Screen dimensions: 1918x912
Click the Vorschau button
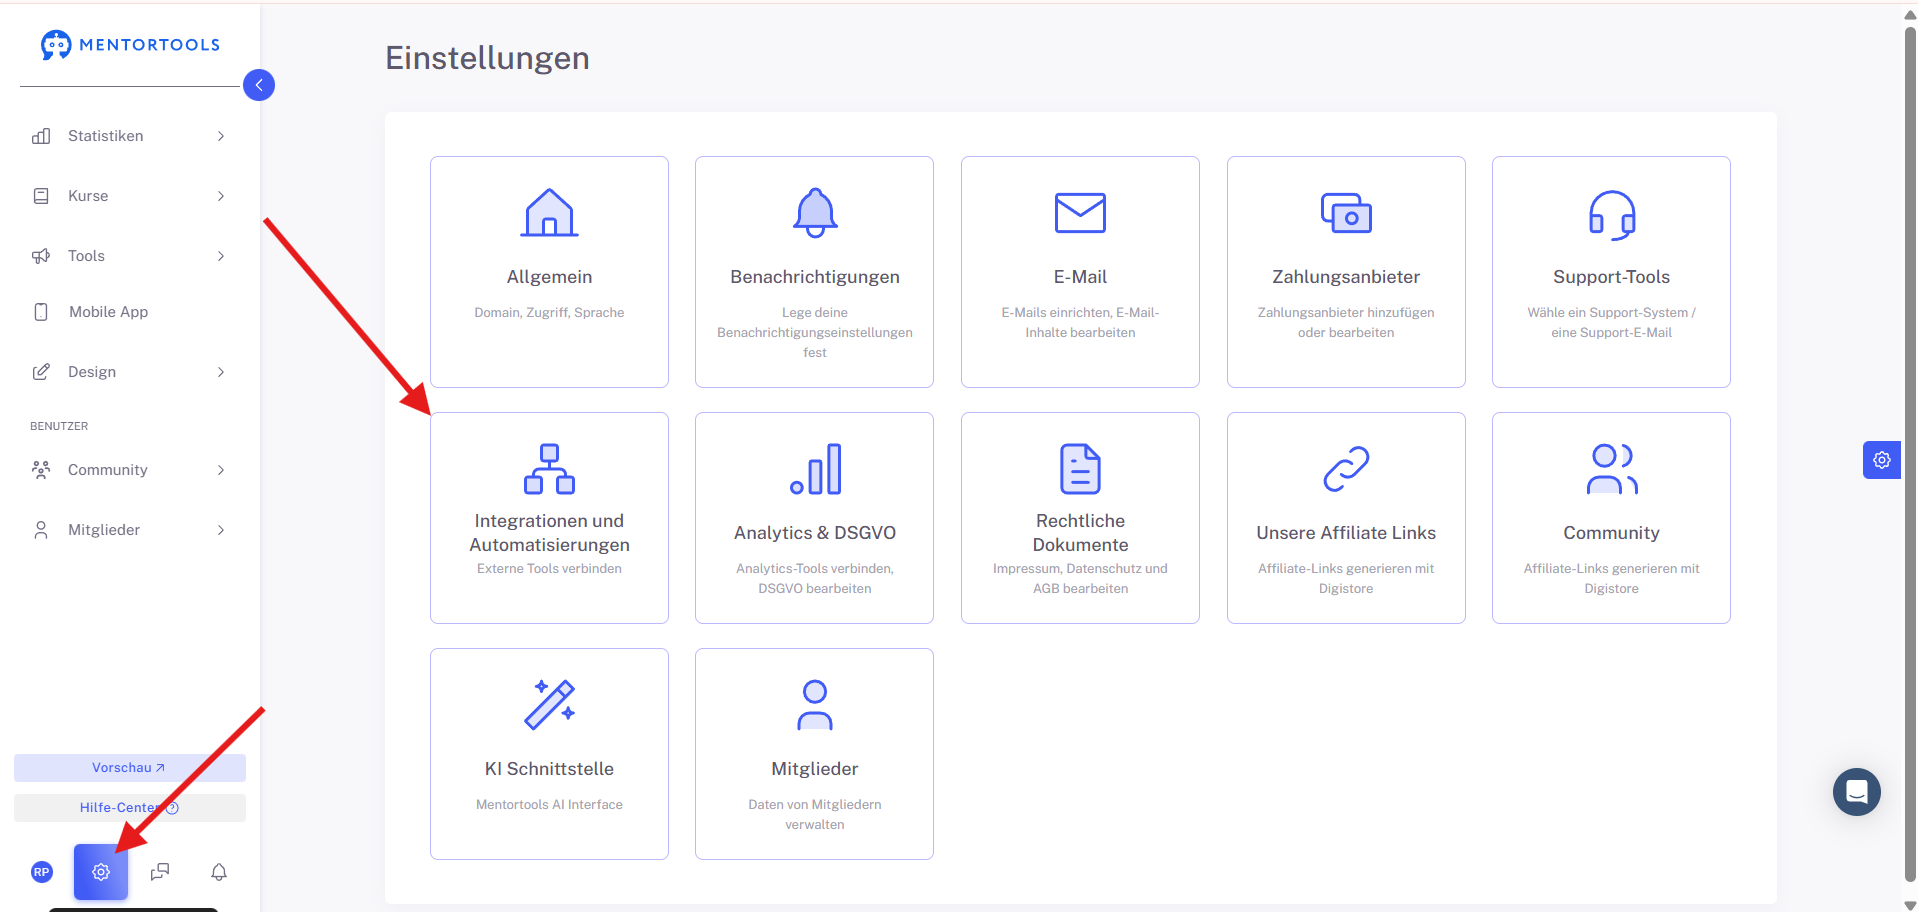click(130, 768)
